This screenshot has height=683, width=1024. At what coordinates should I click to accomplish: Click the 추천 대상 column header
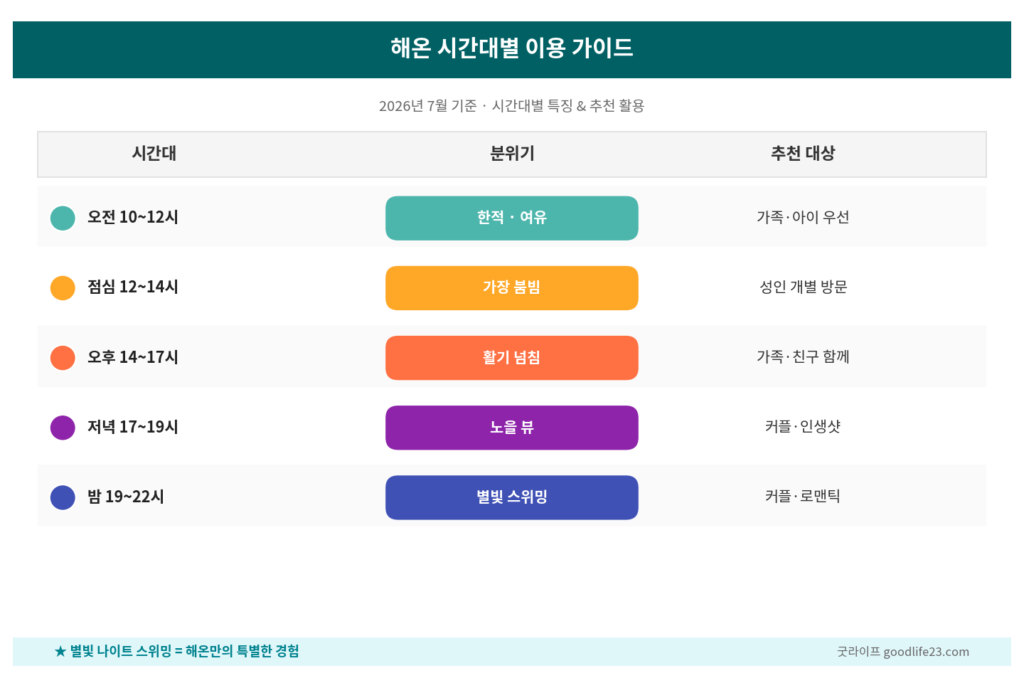803,153
